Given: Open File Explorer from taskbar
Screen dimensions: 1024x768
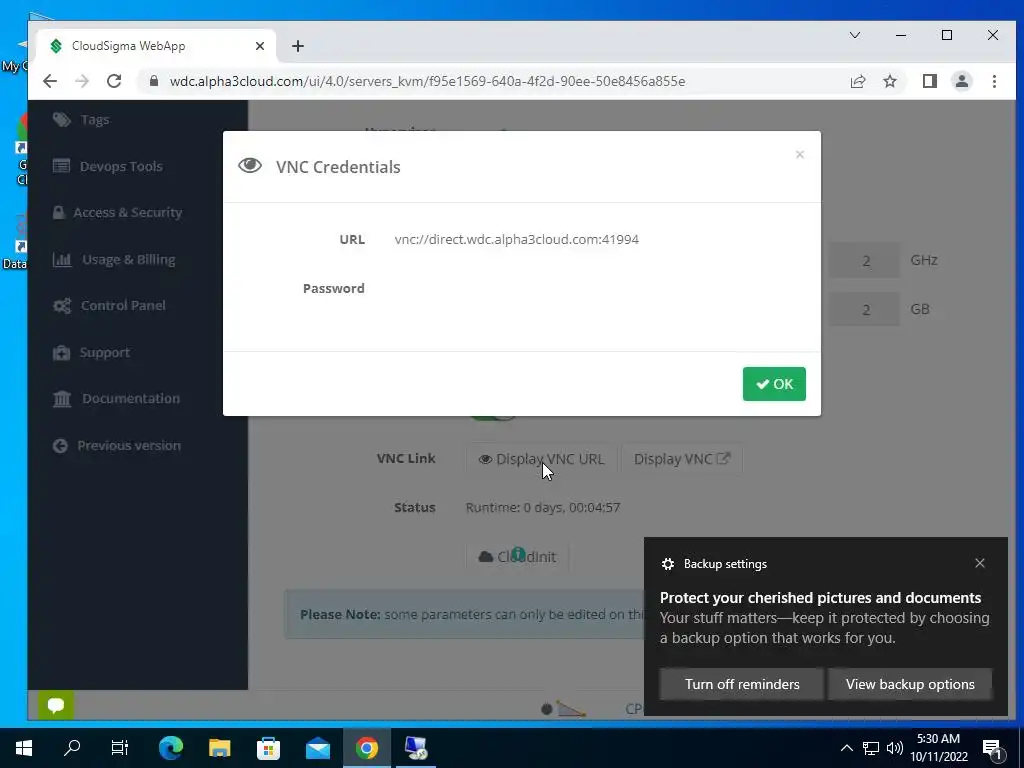Looking at the screenshot, I should [219, 748].
